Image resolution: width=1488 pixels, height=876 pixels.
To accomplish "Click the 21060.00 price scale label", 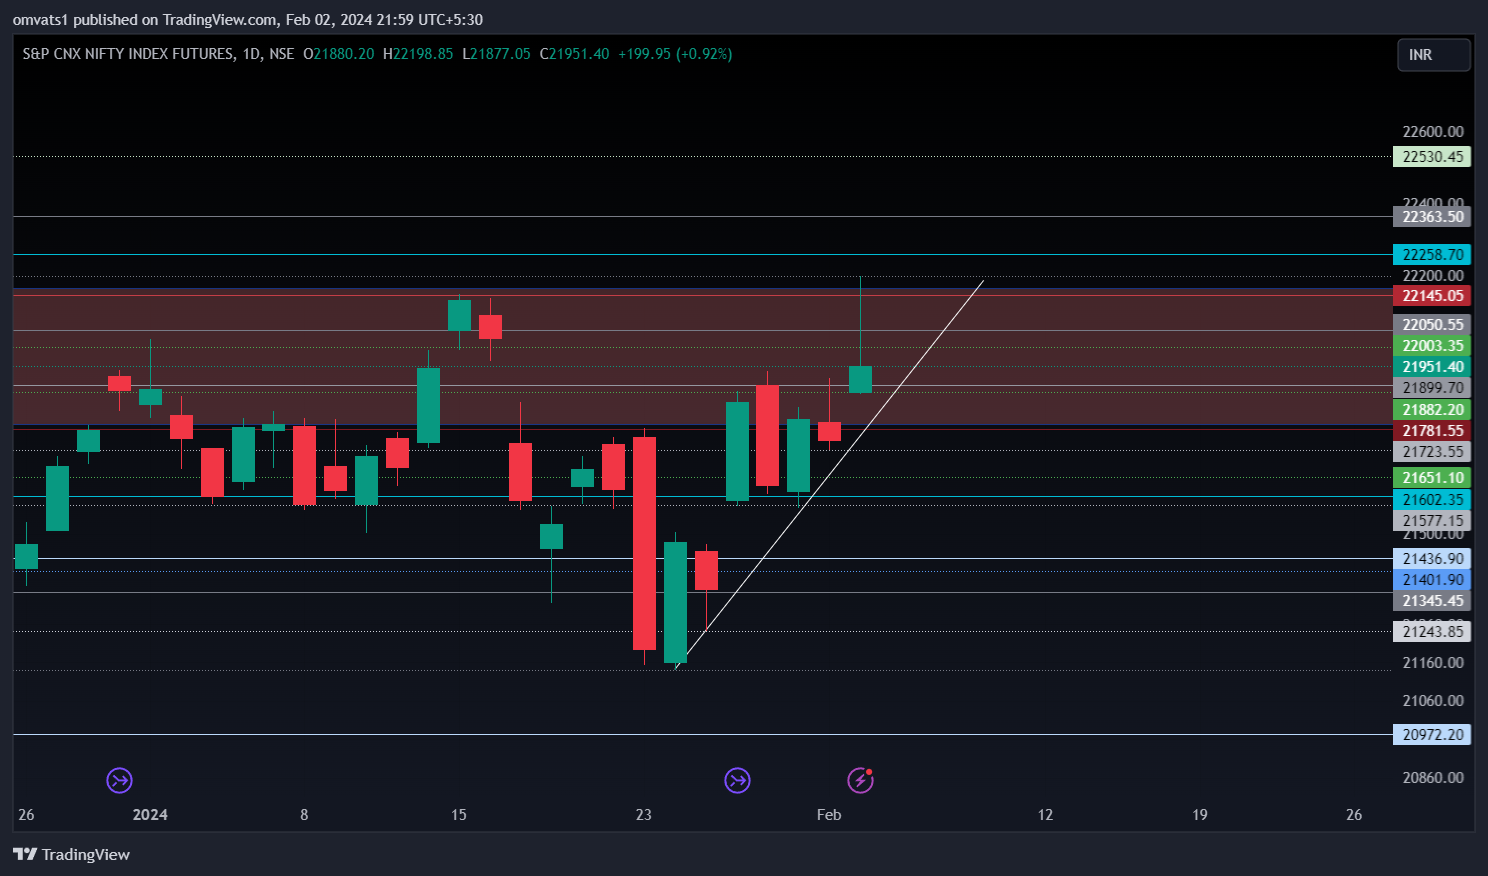I will [x=1433, y=701].
